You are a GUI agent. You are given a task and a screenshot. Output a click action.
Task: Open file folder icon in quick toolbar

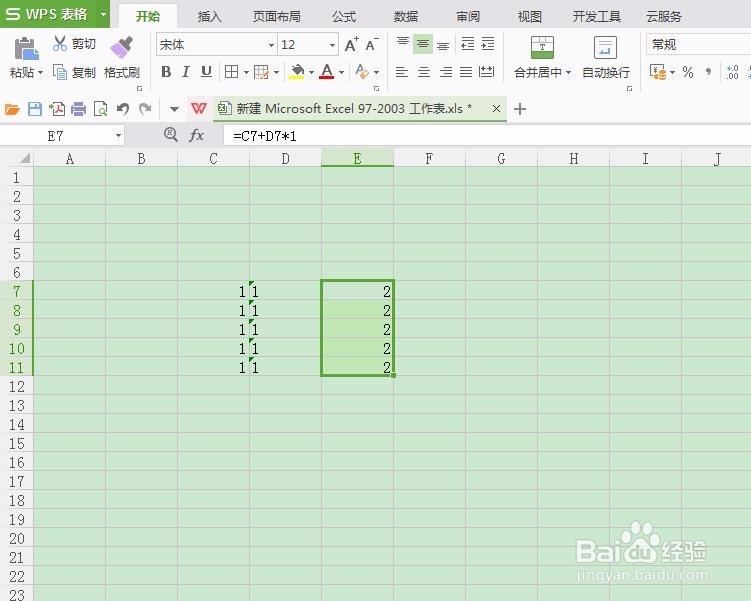tap(12, 109)
